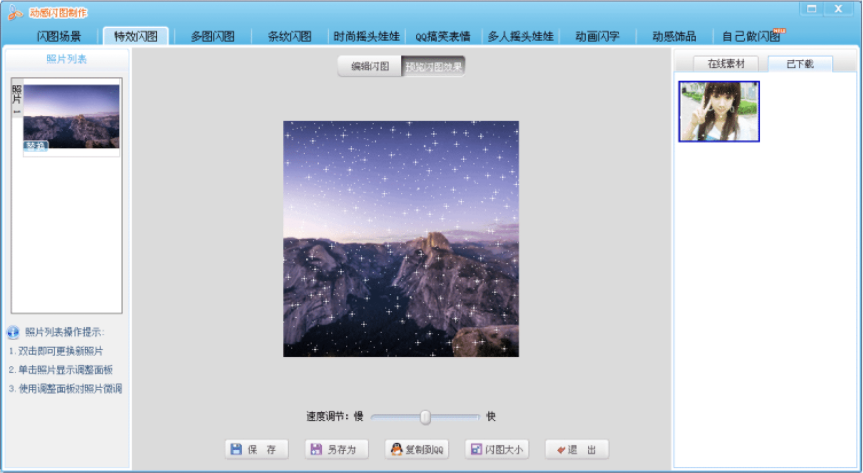Click the QQ penguin icon to copy
The width and height of the screenshot is (863, 473).
point(396,449)
